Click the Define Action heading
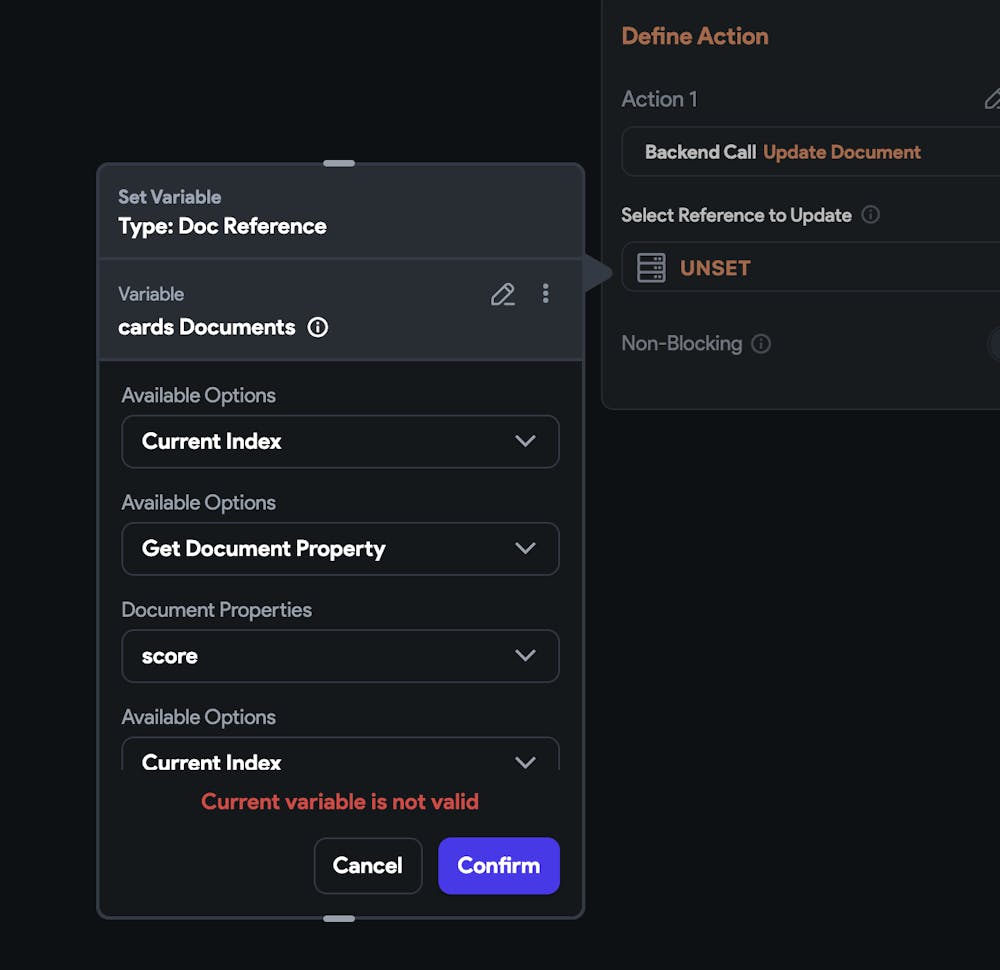The image size is (1000, 970). [x=695, y=35]
